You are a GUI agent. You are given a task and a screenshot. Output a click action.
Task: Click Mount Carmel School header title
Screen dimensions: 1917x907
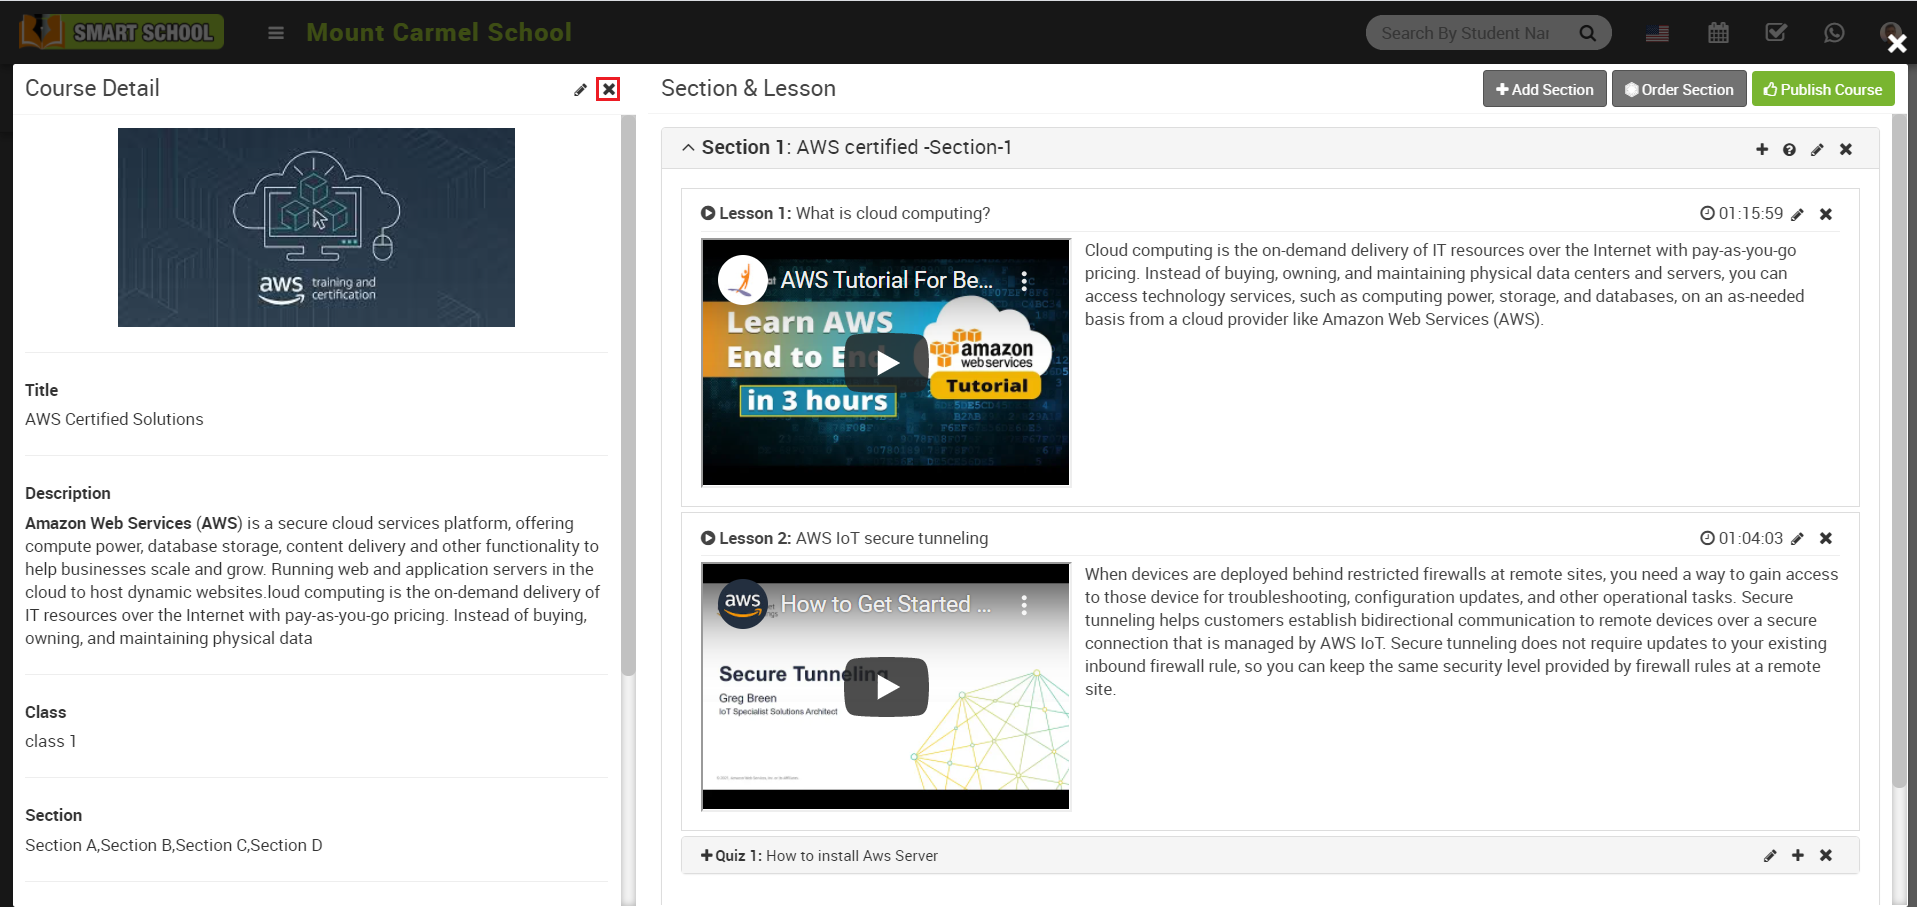(439, 32)
